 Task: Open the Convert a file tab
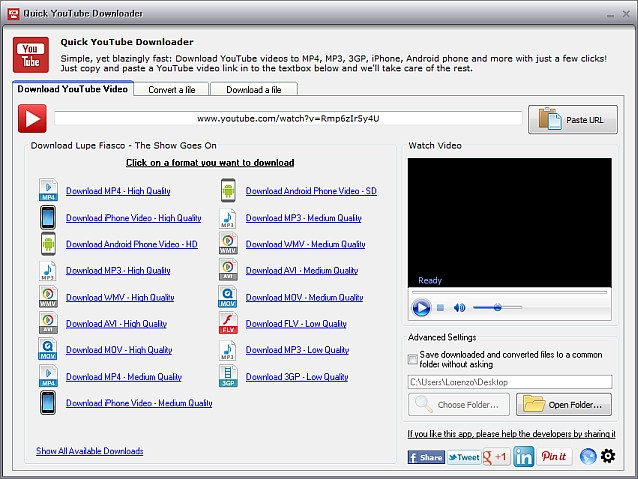171,90
